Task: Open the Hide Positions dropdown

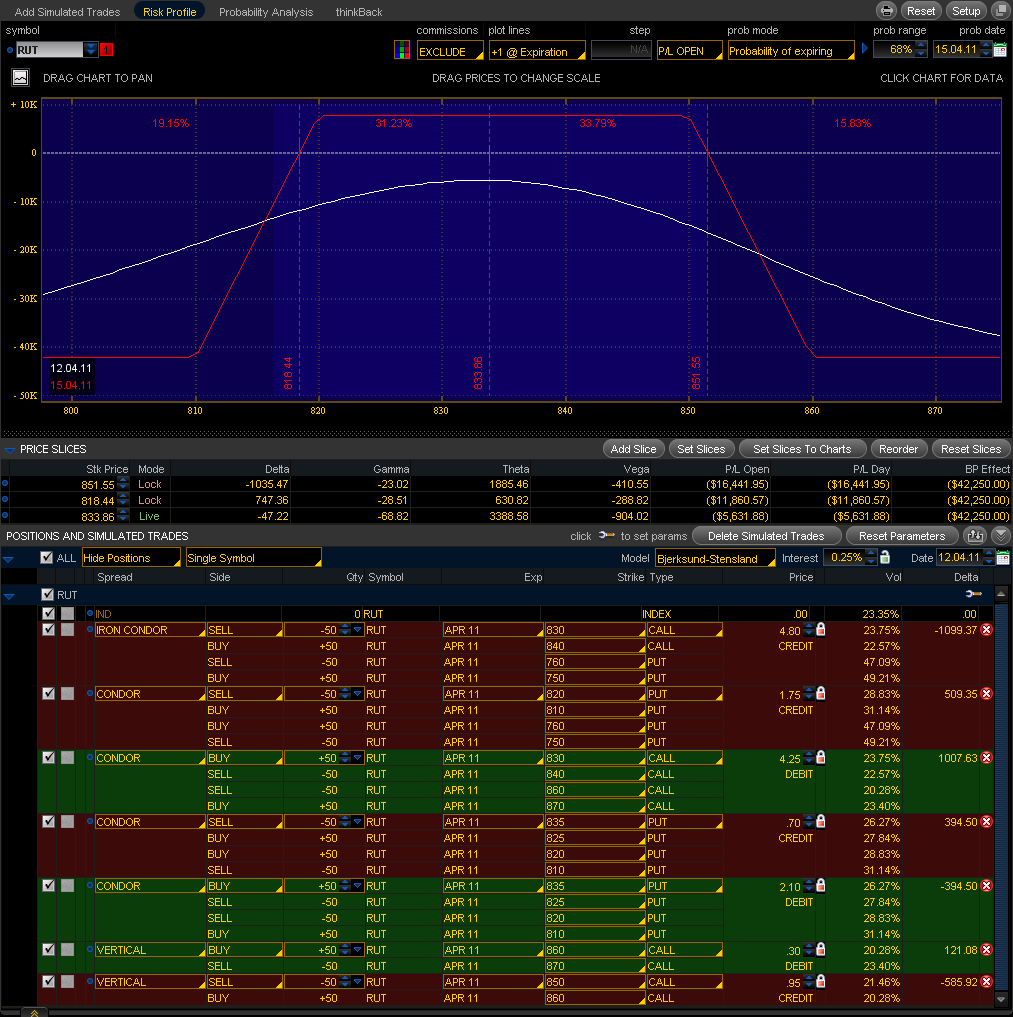Action: pos(131,557)
